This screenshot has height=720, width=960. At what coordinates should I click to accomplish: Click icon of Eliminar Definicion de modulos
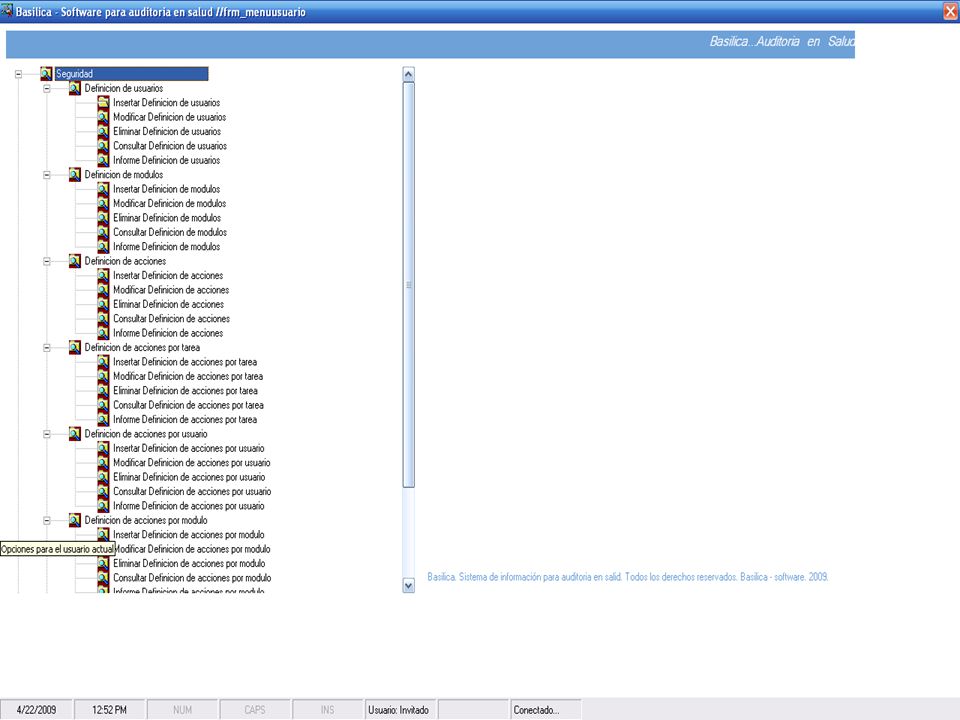coord(103,218)
